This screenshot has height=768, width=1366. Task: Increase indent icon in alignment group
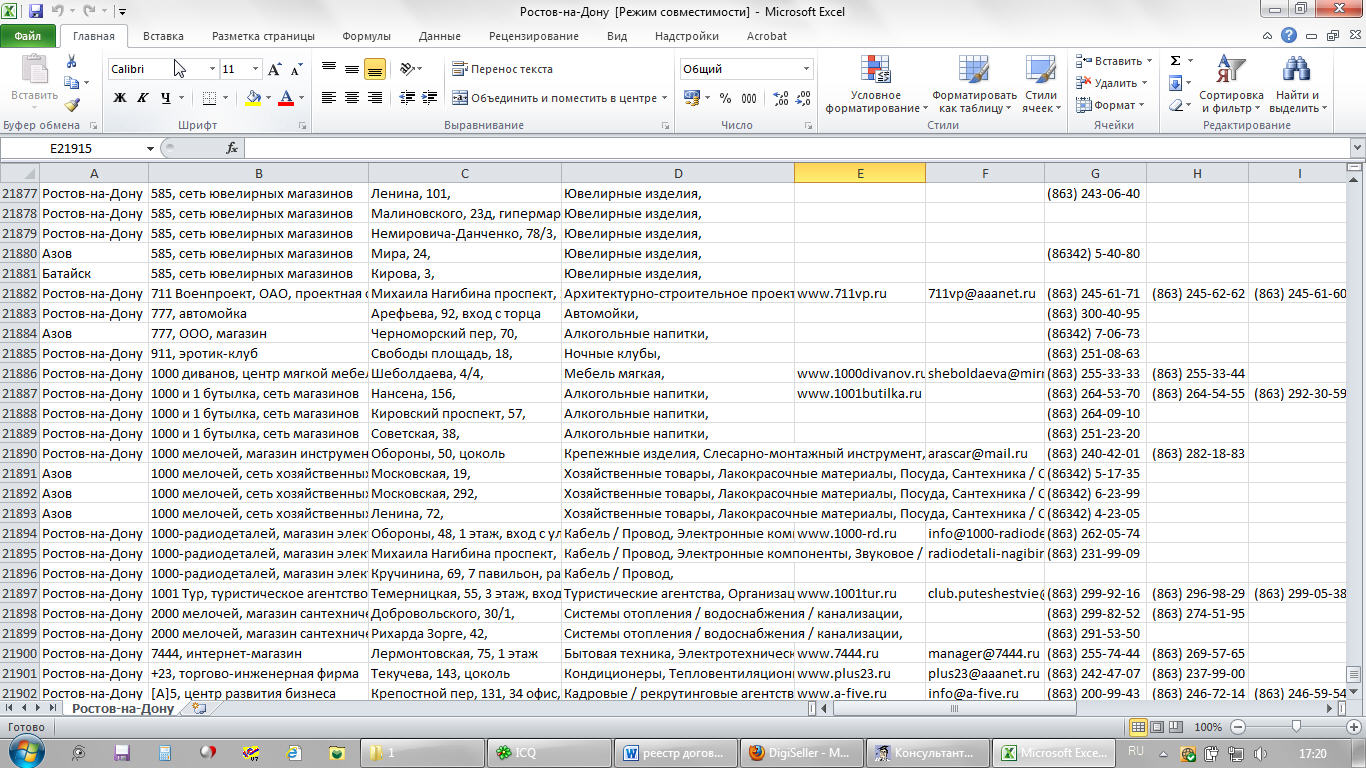tap(430, 98)
